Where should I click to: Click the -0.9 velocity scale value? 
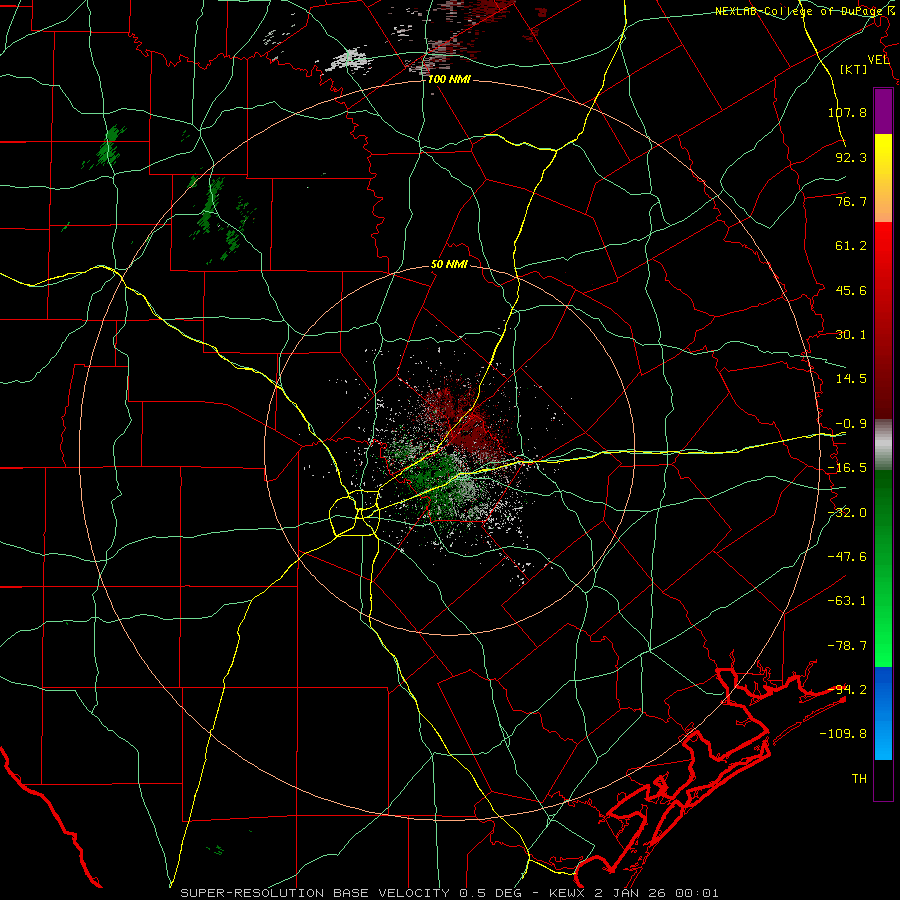[851, 424]
